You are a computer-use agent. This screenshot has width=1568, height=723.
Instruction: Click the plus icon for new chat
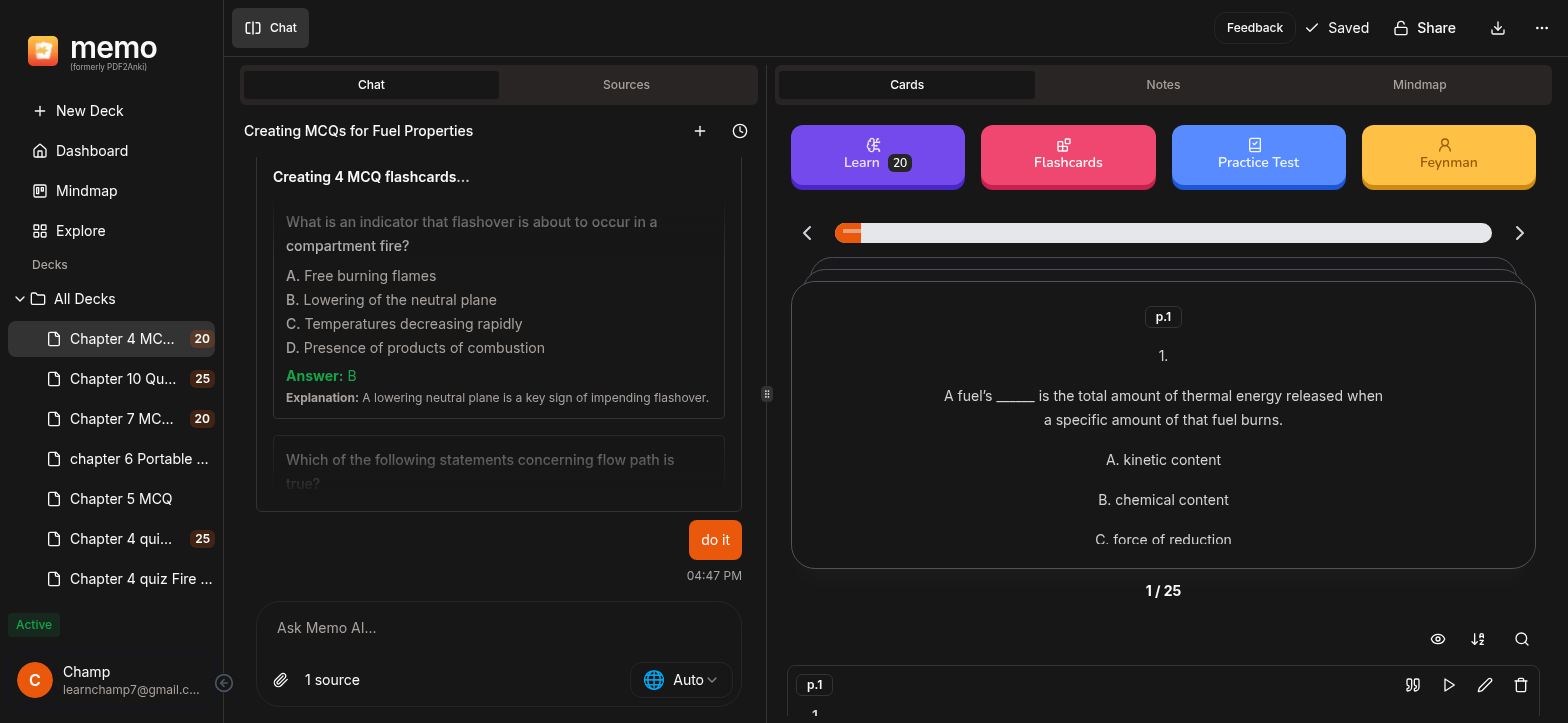700,131
